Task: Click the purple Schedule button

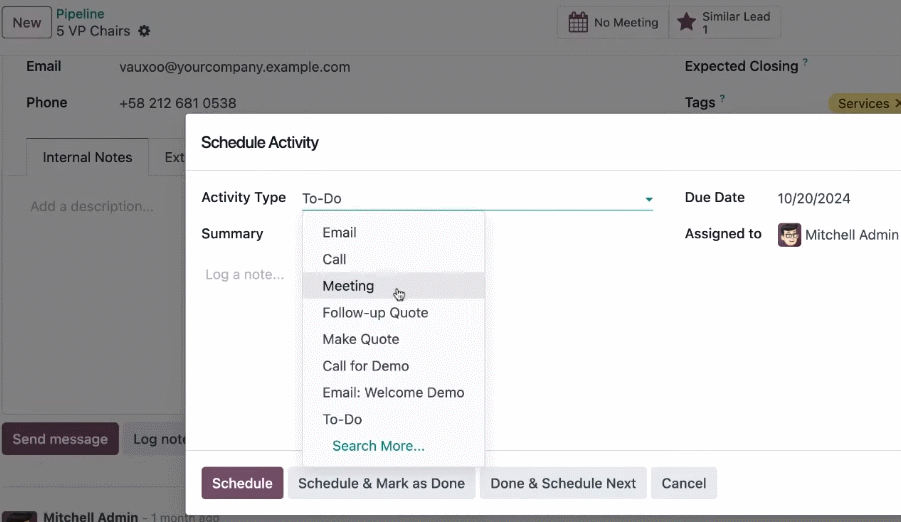Action: pos(242,483)
